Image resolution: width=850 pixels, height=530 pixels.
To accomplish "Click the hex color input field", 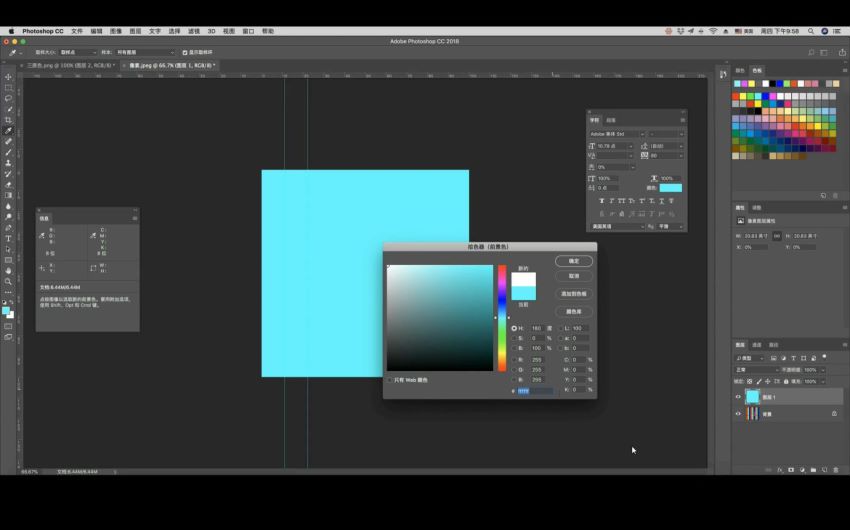I will pos(535,391).
